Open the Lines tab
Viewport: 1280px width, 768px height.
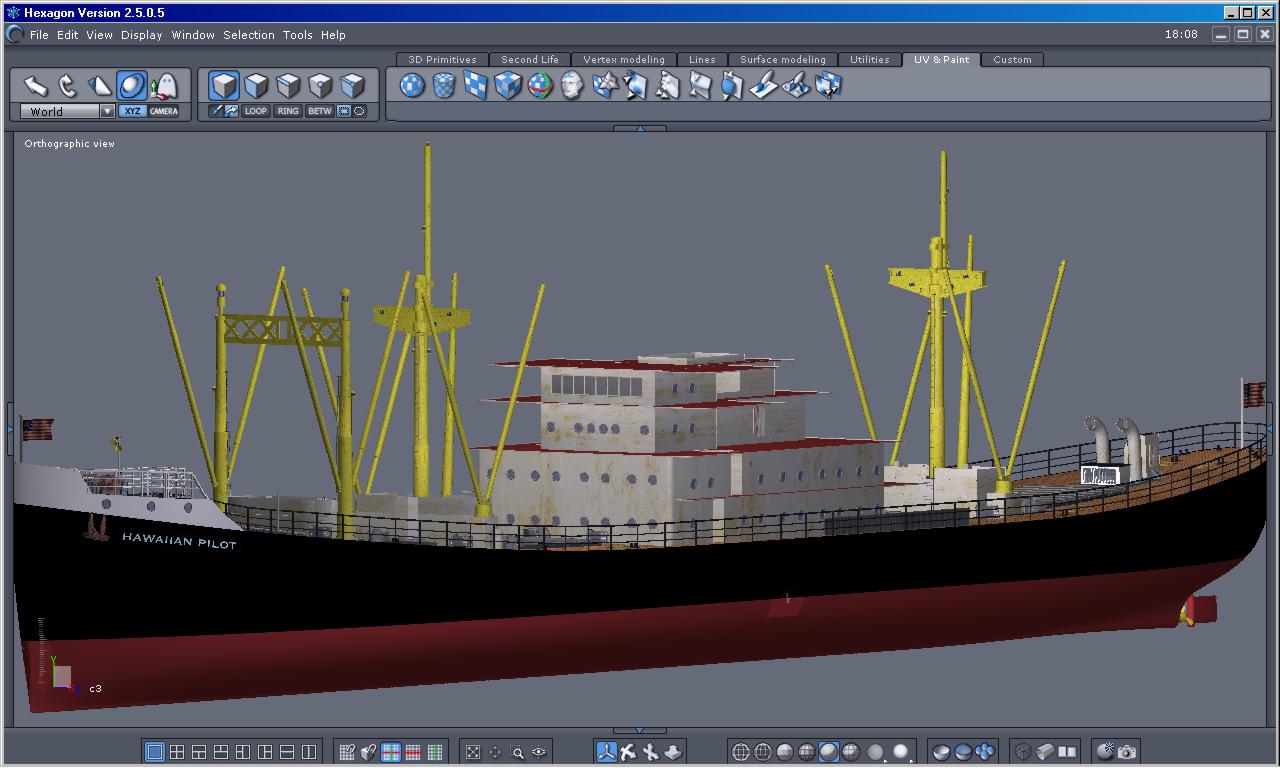(702, 60)
